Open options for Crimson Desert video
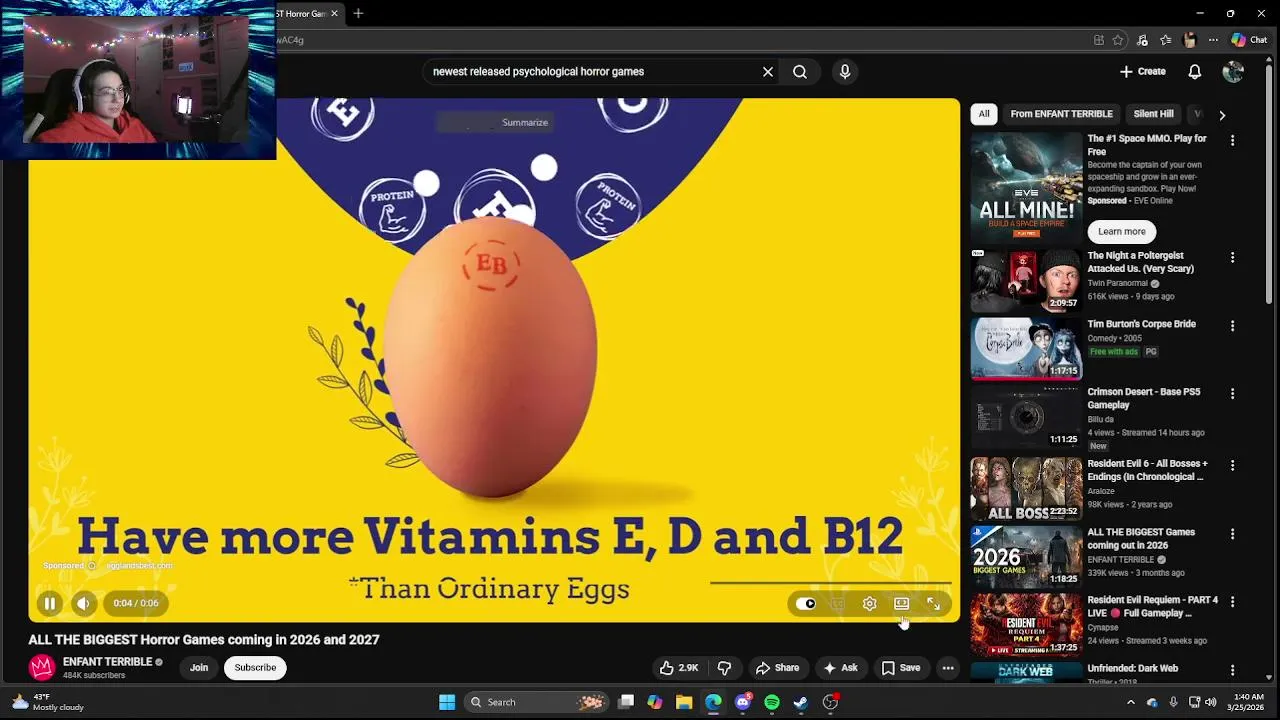 (1232, 394)
